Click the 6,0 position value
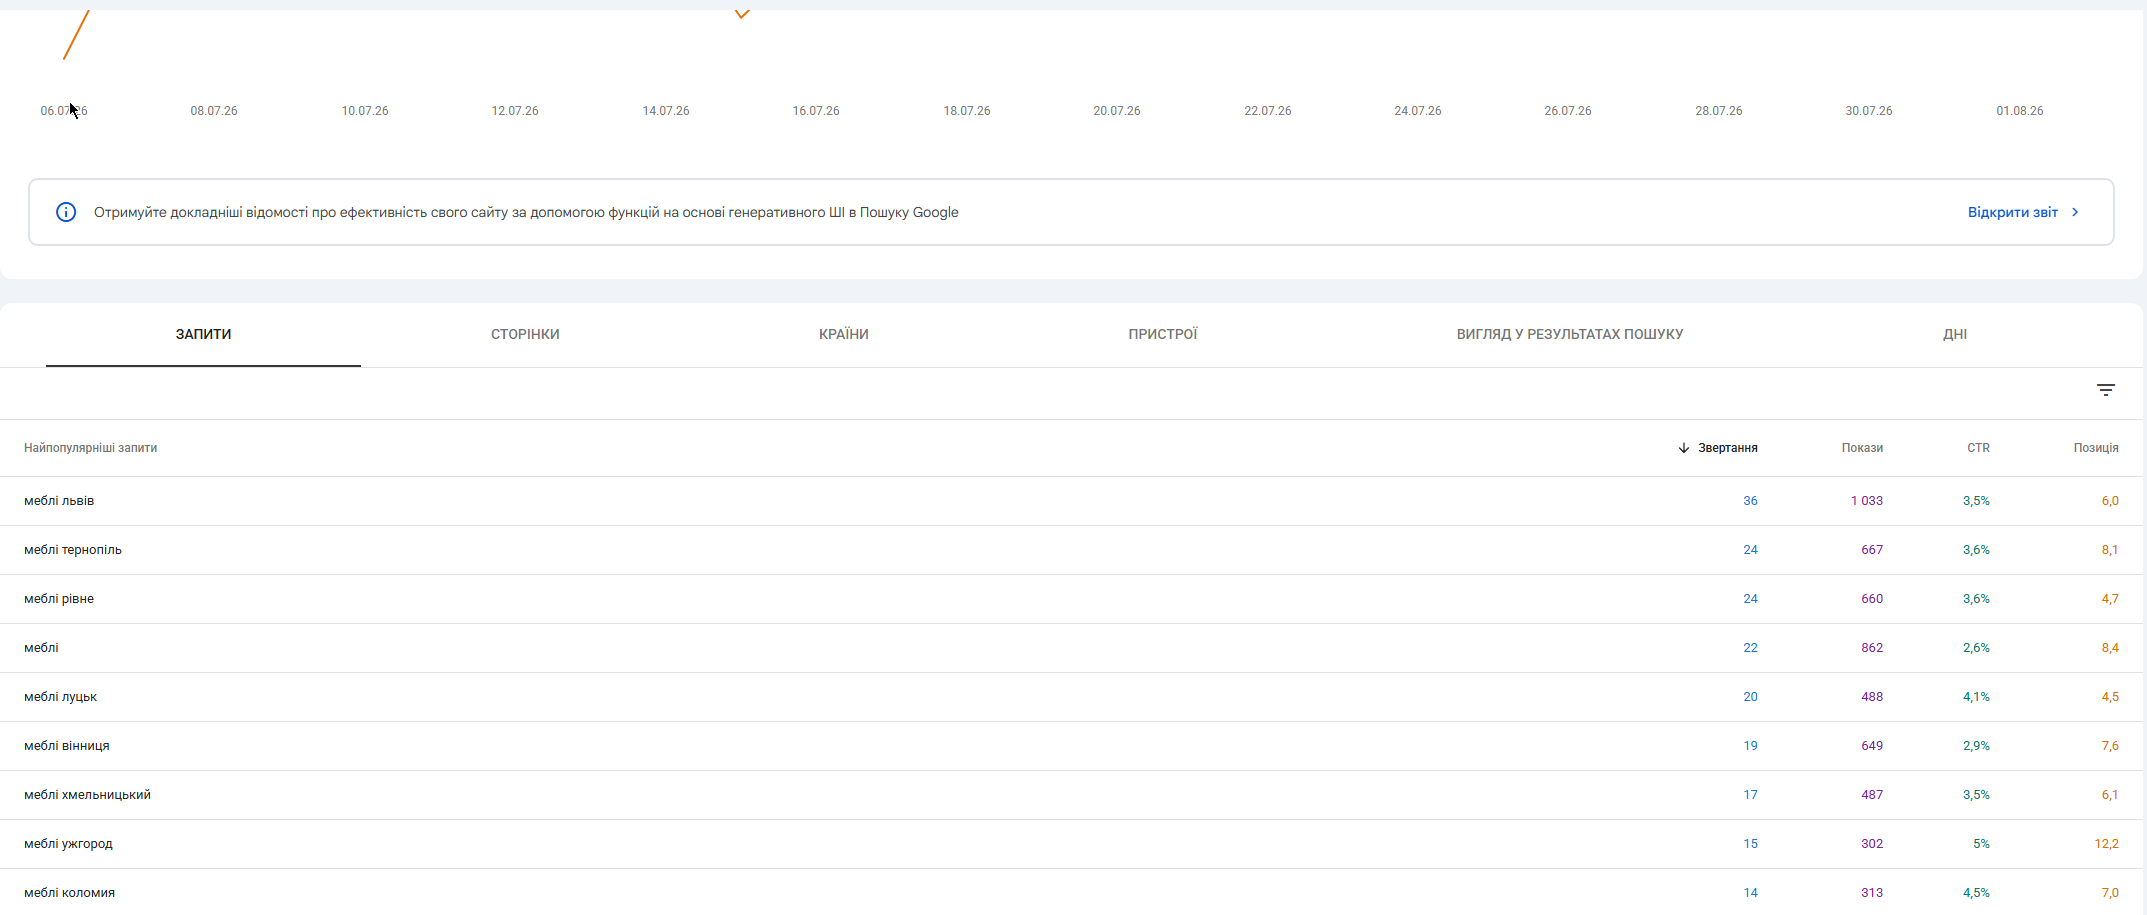The height and width of the screenshot is (915, 2147). click(2110, 501)
